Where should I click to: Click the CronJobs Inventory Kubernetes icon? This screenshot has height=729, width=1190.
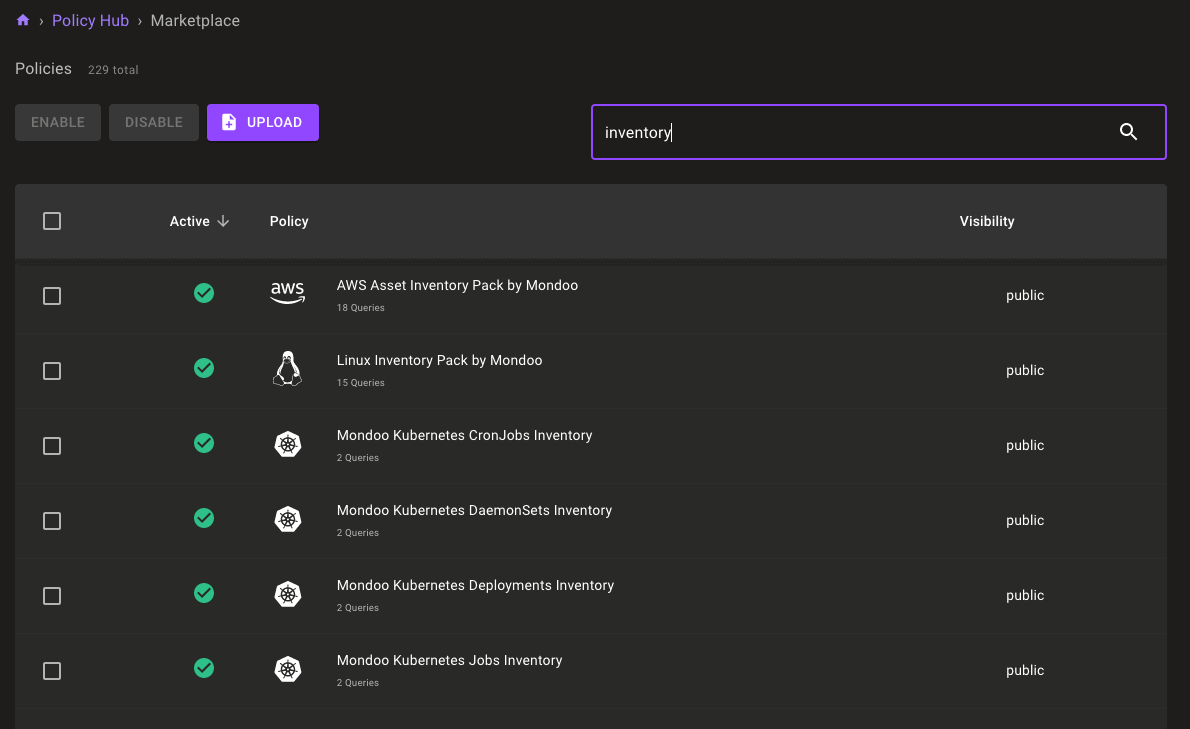point(288,445)
